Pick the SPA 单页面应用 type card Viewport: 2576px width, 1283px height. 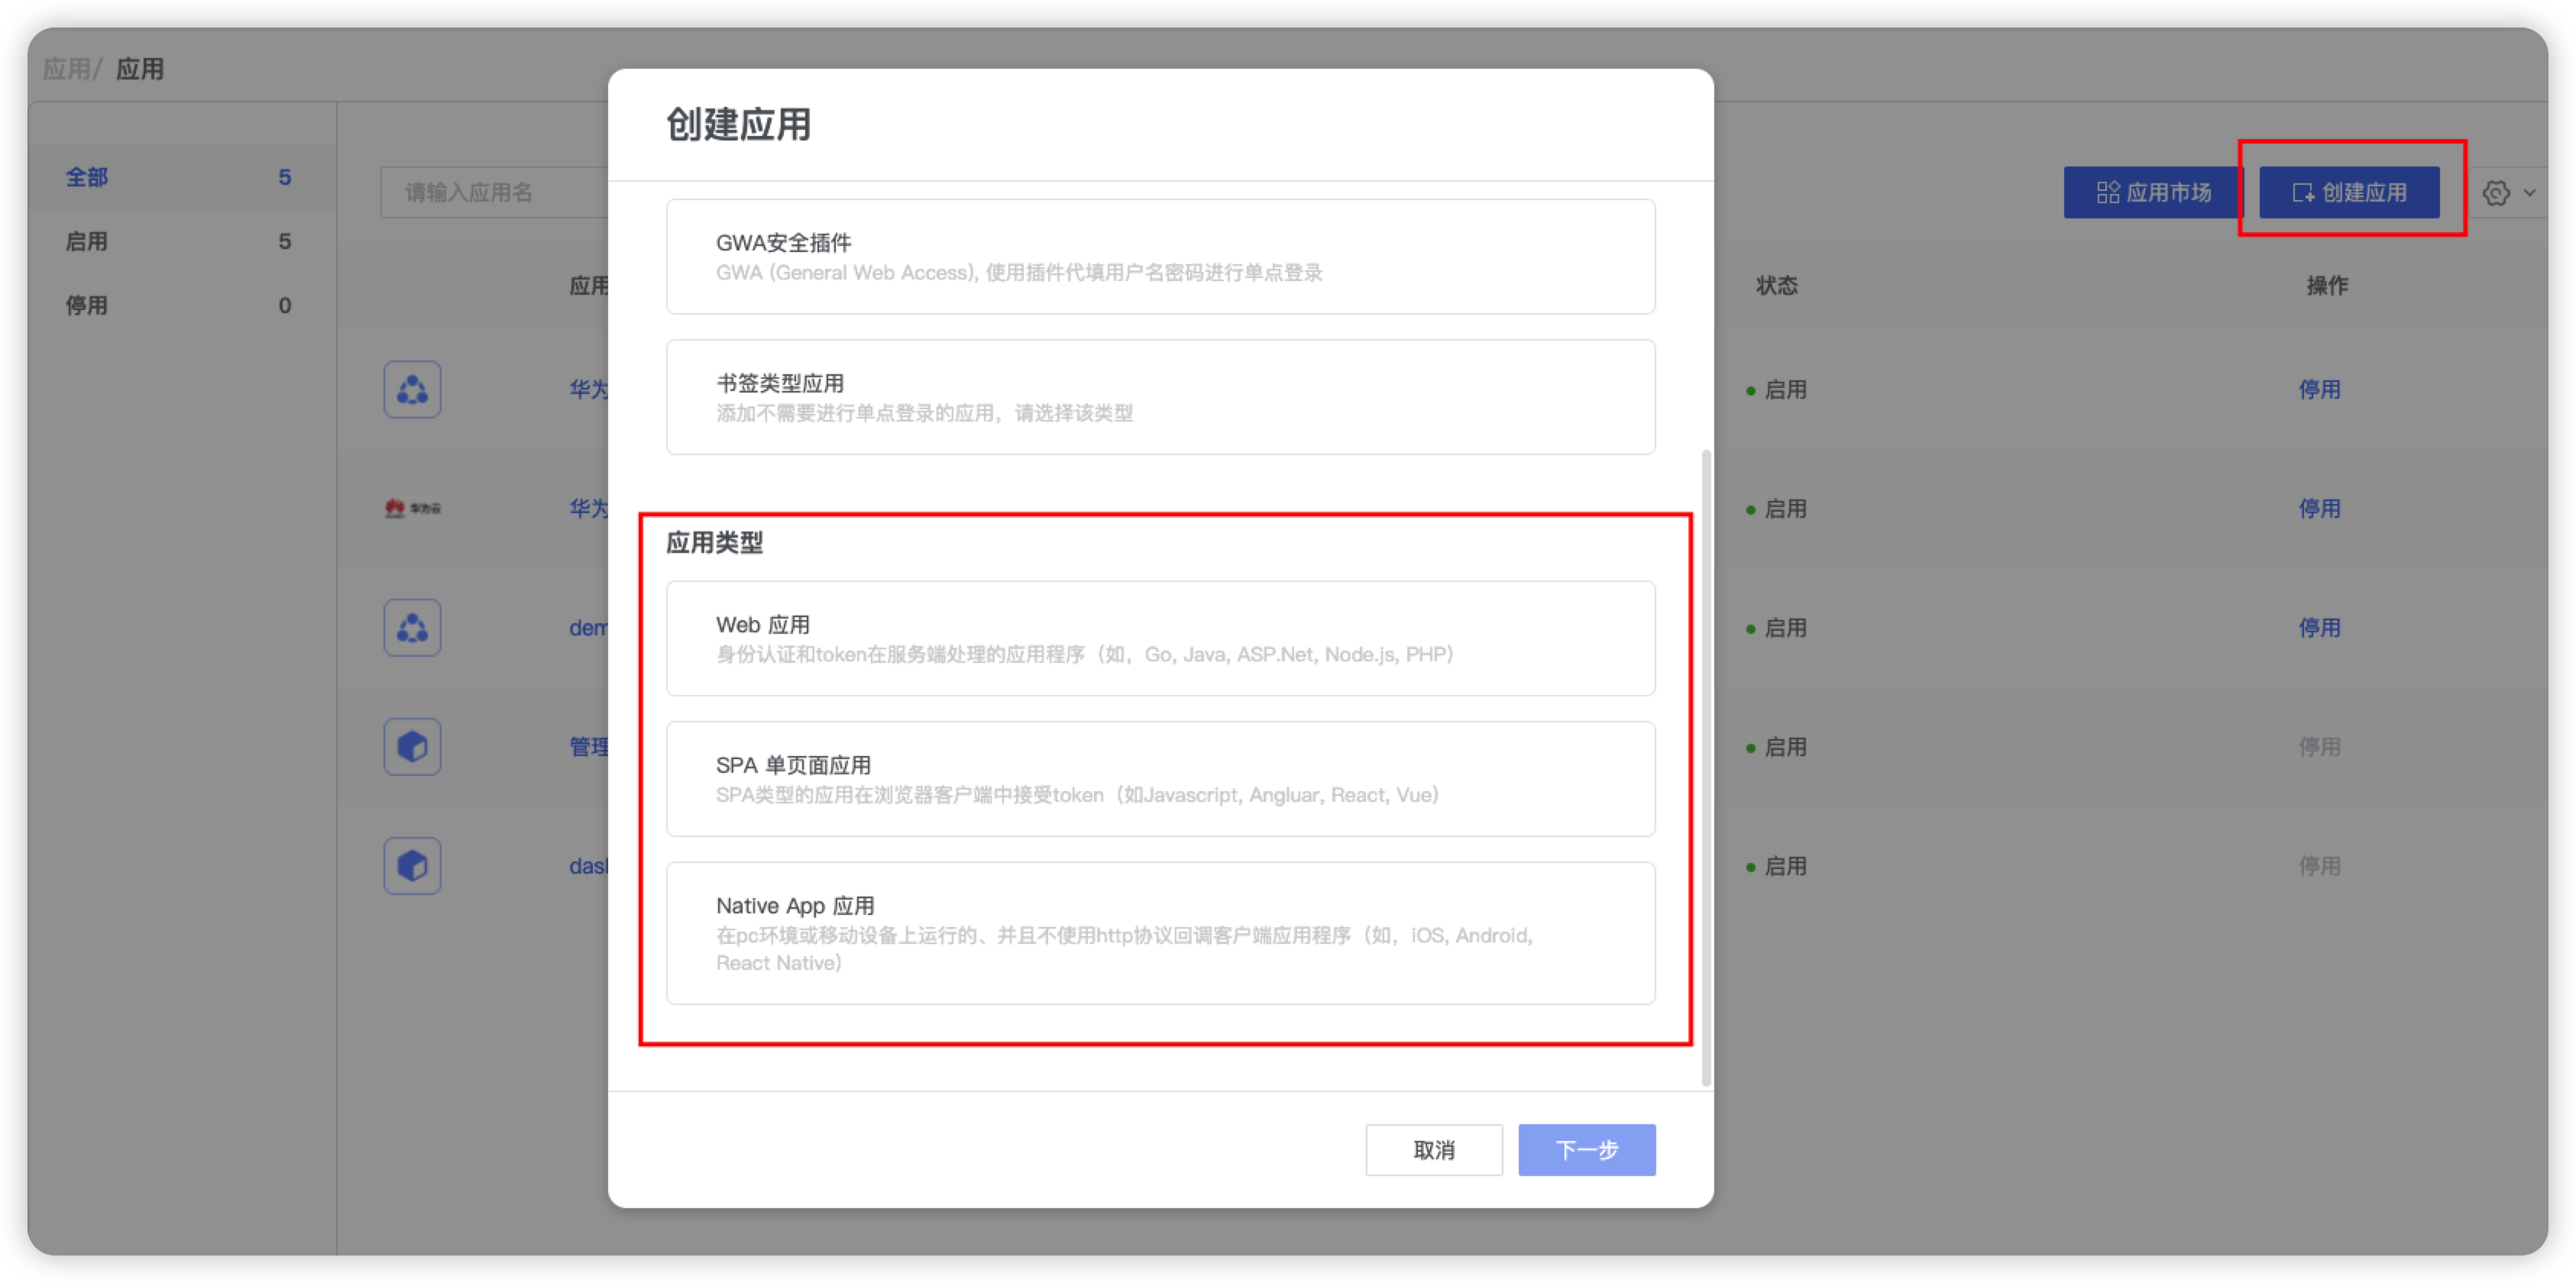(x=1160, y=778)
